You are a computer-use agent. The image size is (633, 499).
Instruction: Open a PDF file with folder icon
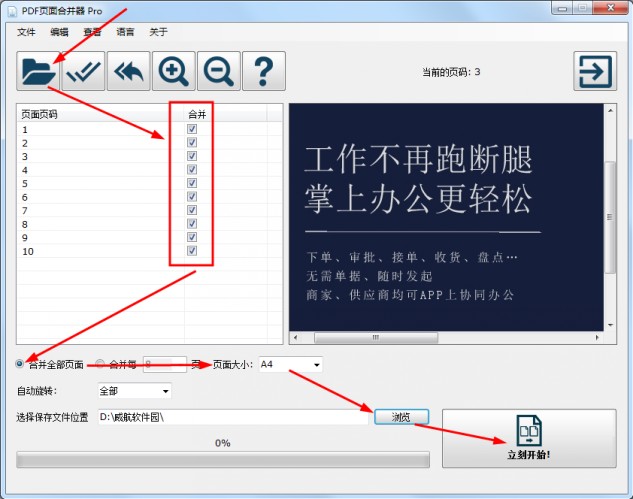pyautogui.click(x=38, y=71)
